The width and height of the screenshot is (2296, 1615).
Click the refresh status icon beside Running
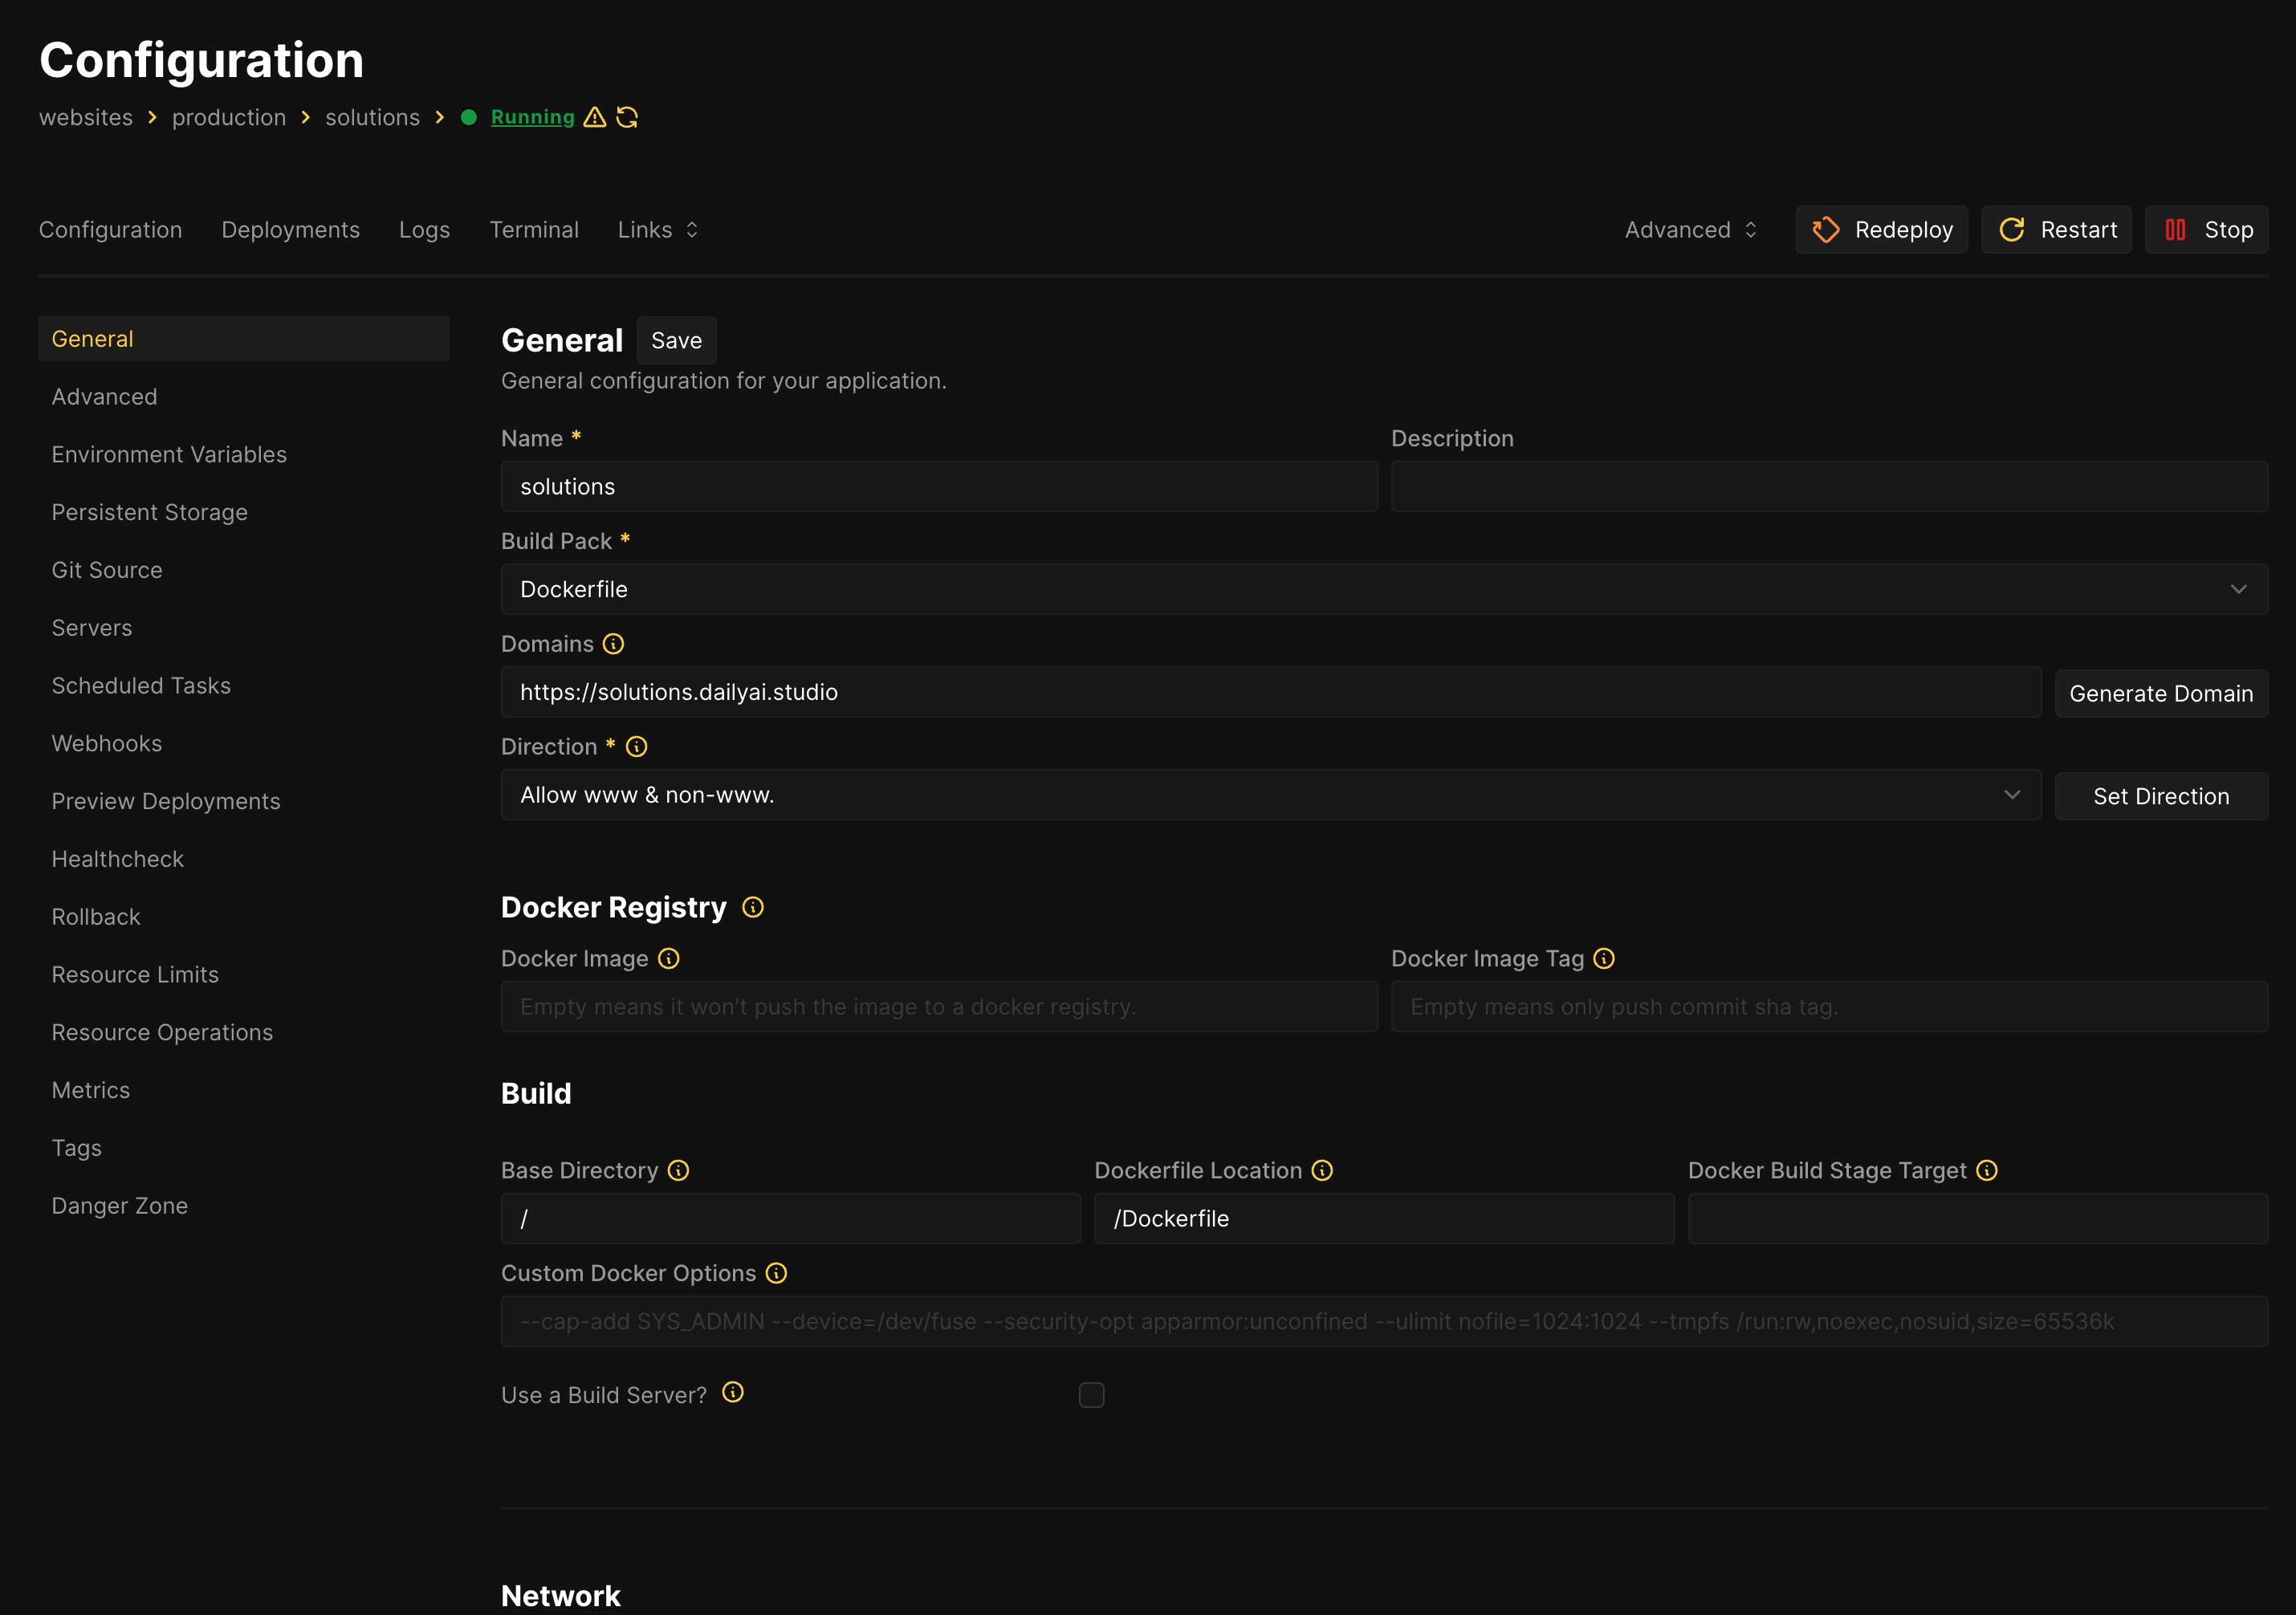[627, 117]
